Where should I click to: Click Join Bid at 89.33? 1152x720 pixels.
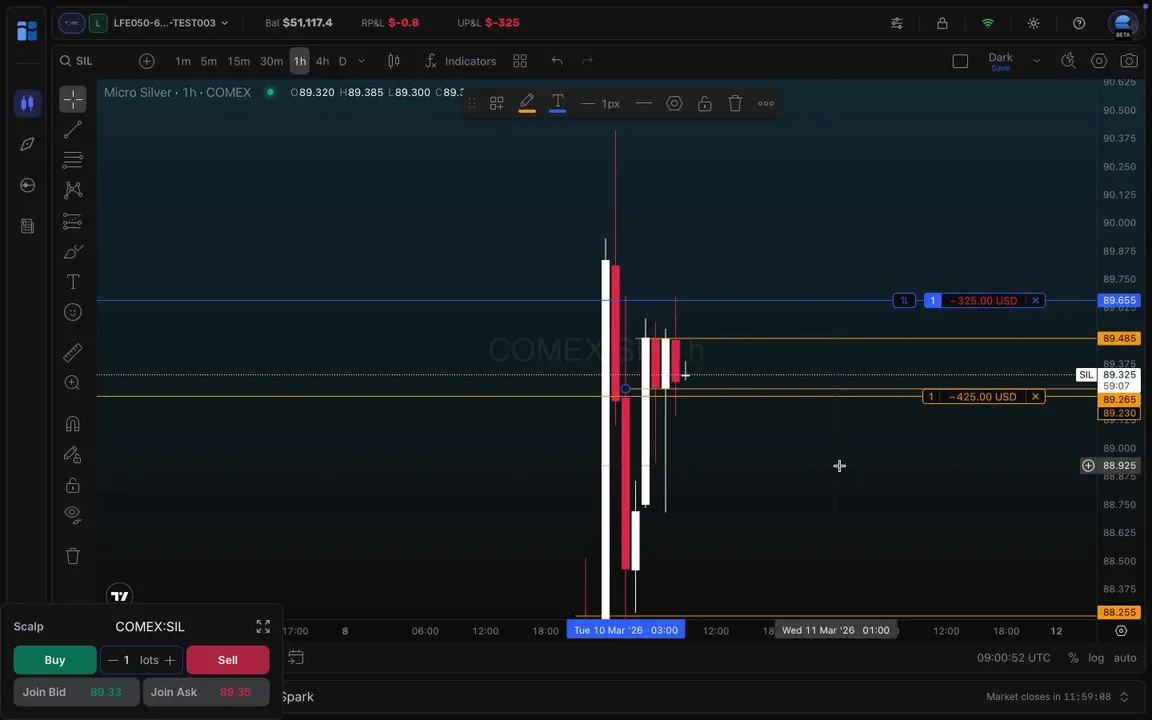[76, 692]
